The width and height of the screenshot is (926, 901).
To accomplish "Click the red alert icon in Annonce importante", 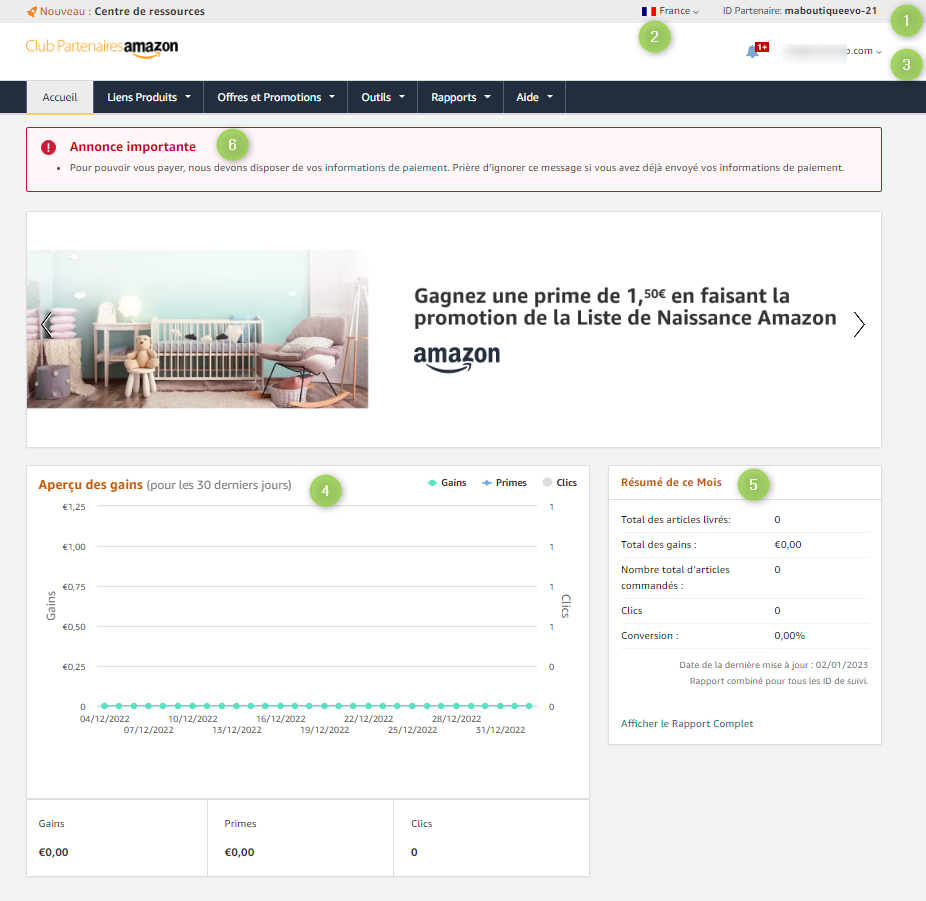I will pos(46,147).
